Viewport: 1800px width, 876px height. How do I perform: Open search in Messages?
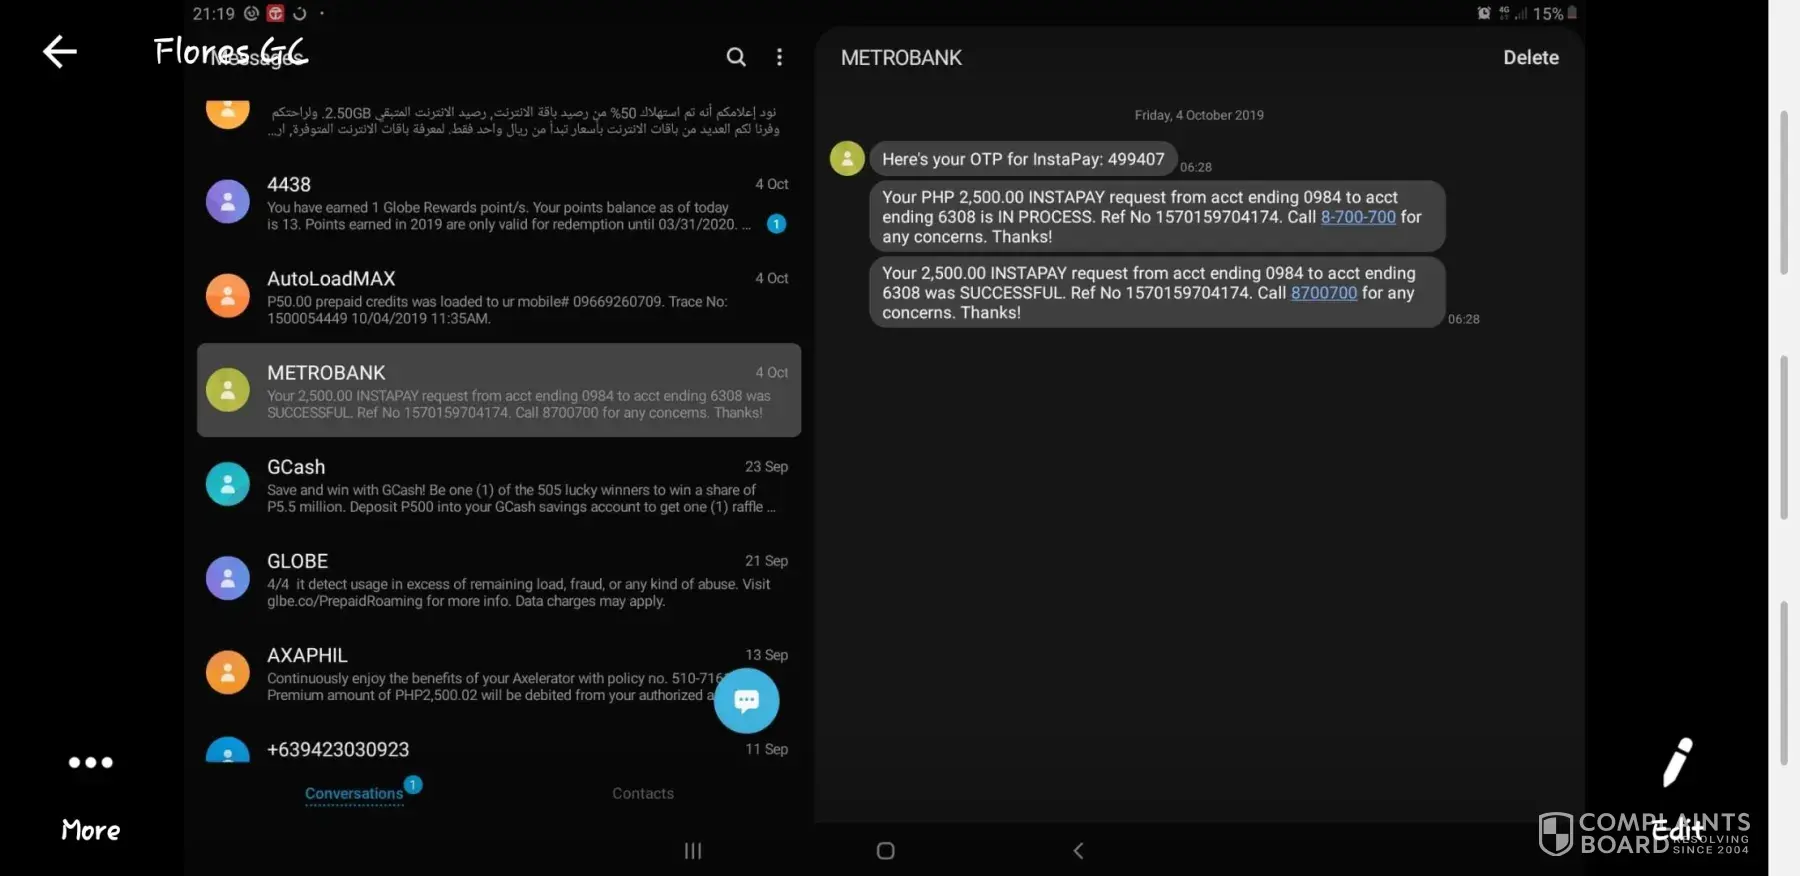click(x=736, y=57)
